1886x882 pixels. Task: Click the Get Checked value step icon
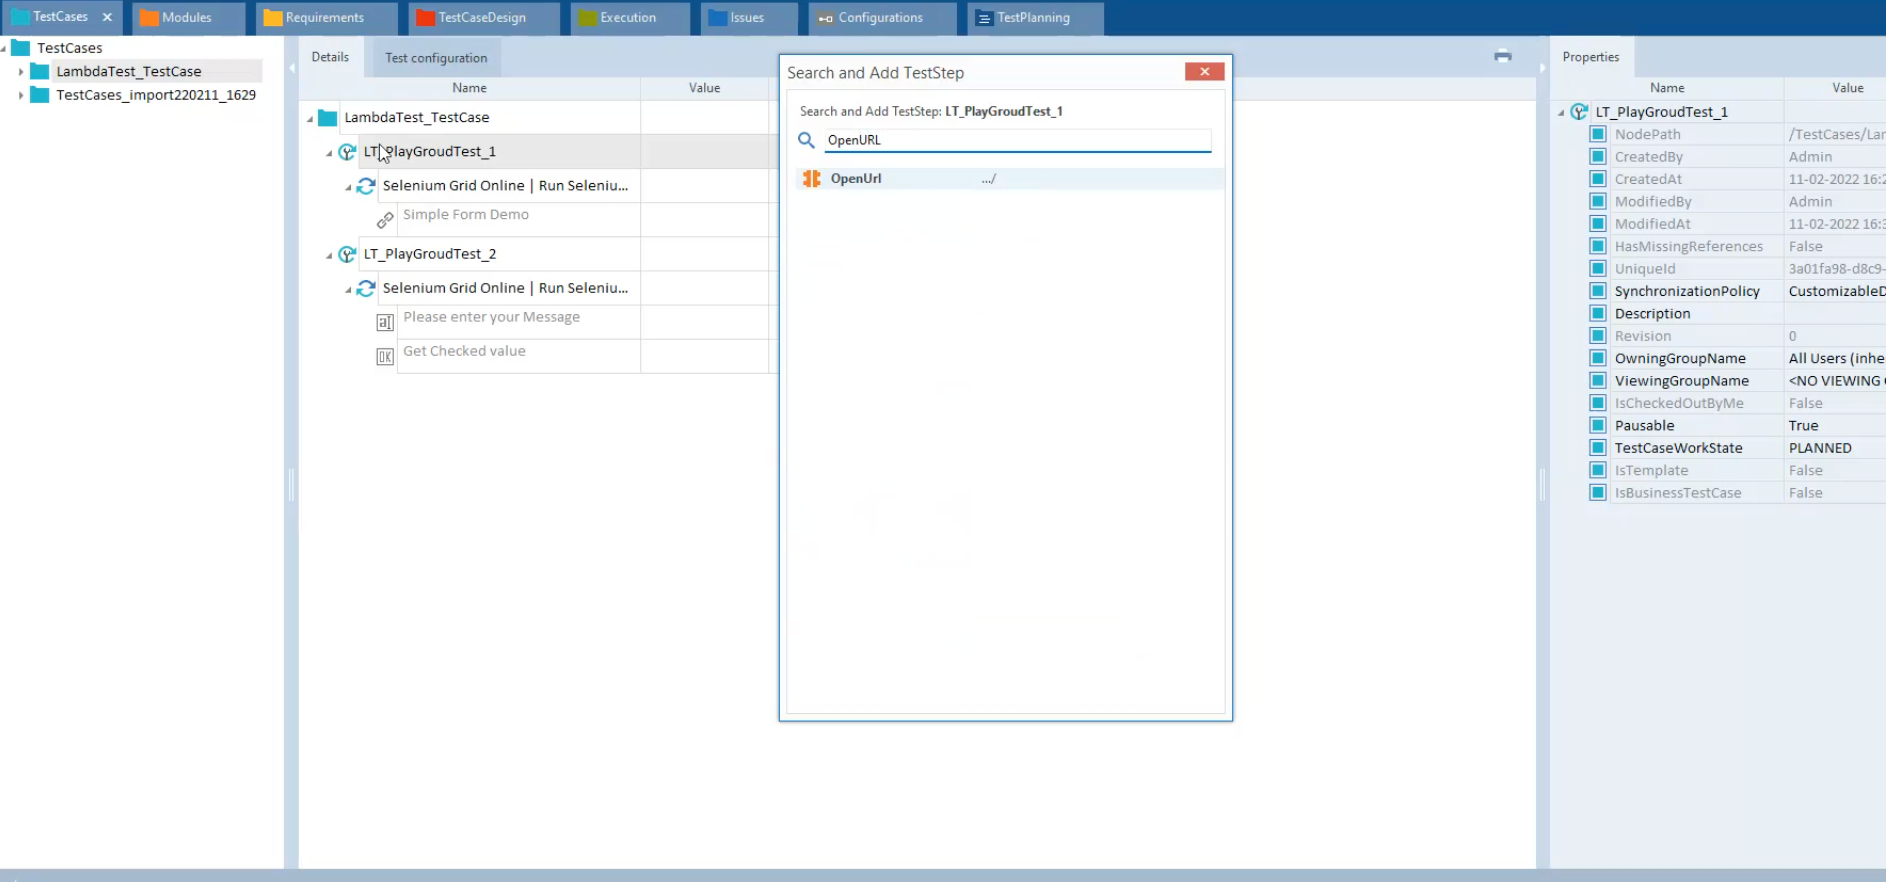coord(385,357)
